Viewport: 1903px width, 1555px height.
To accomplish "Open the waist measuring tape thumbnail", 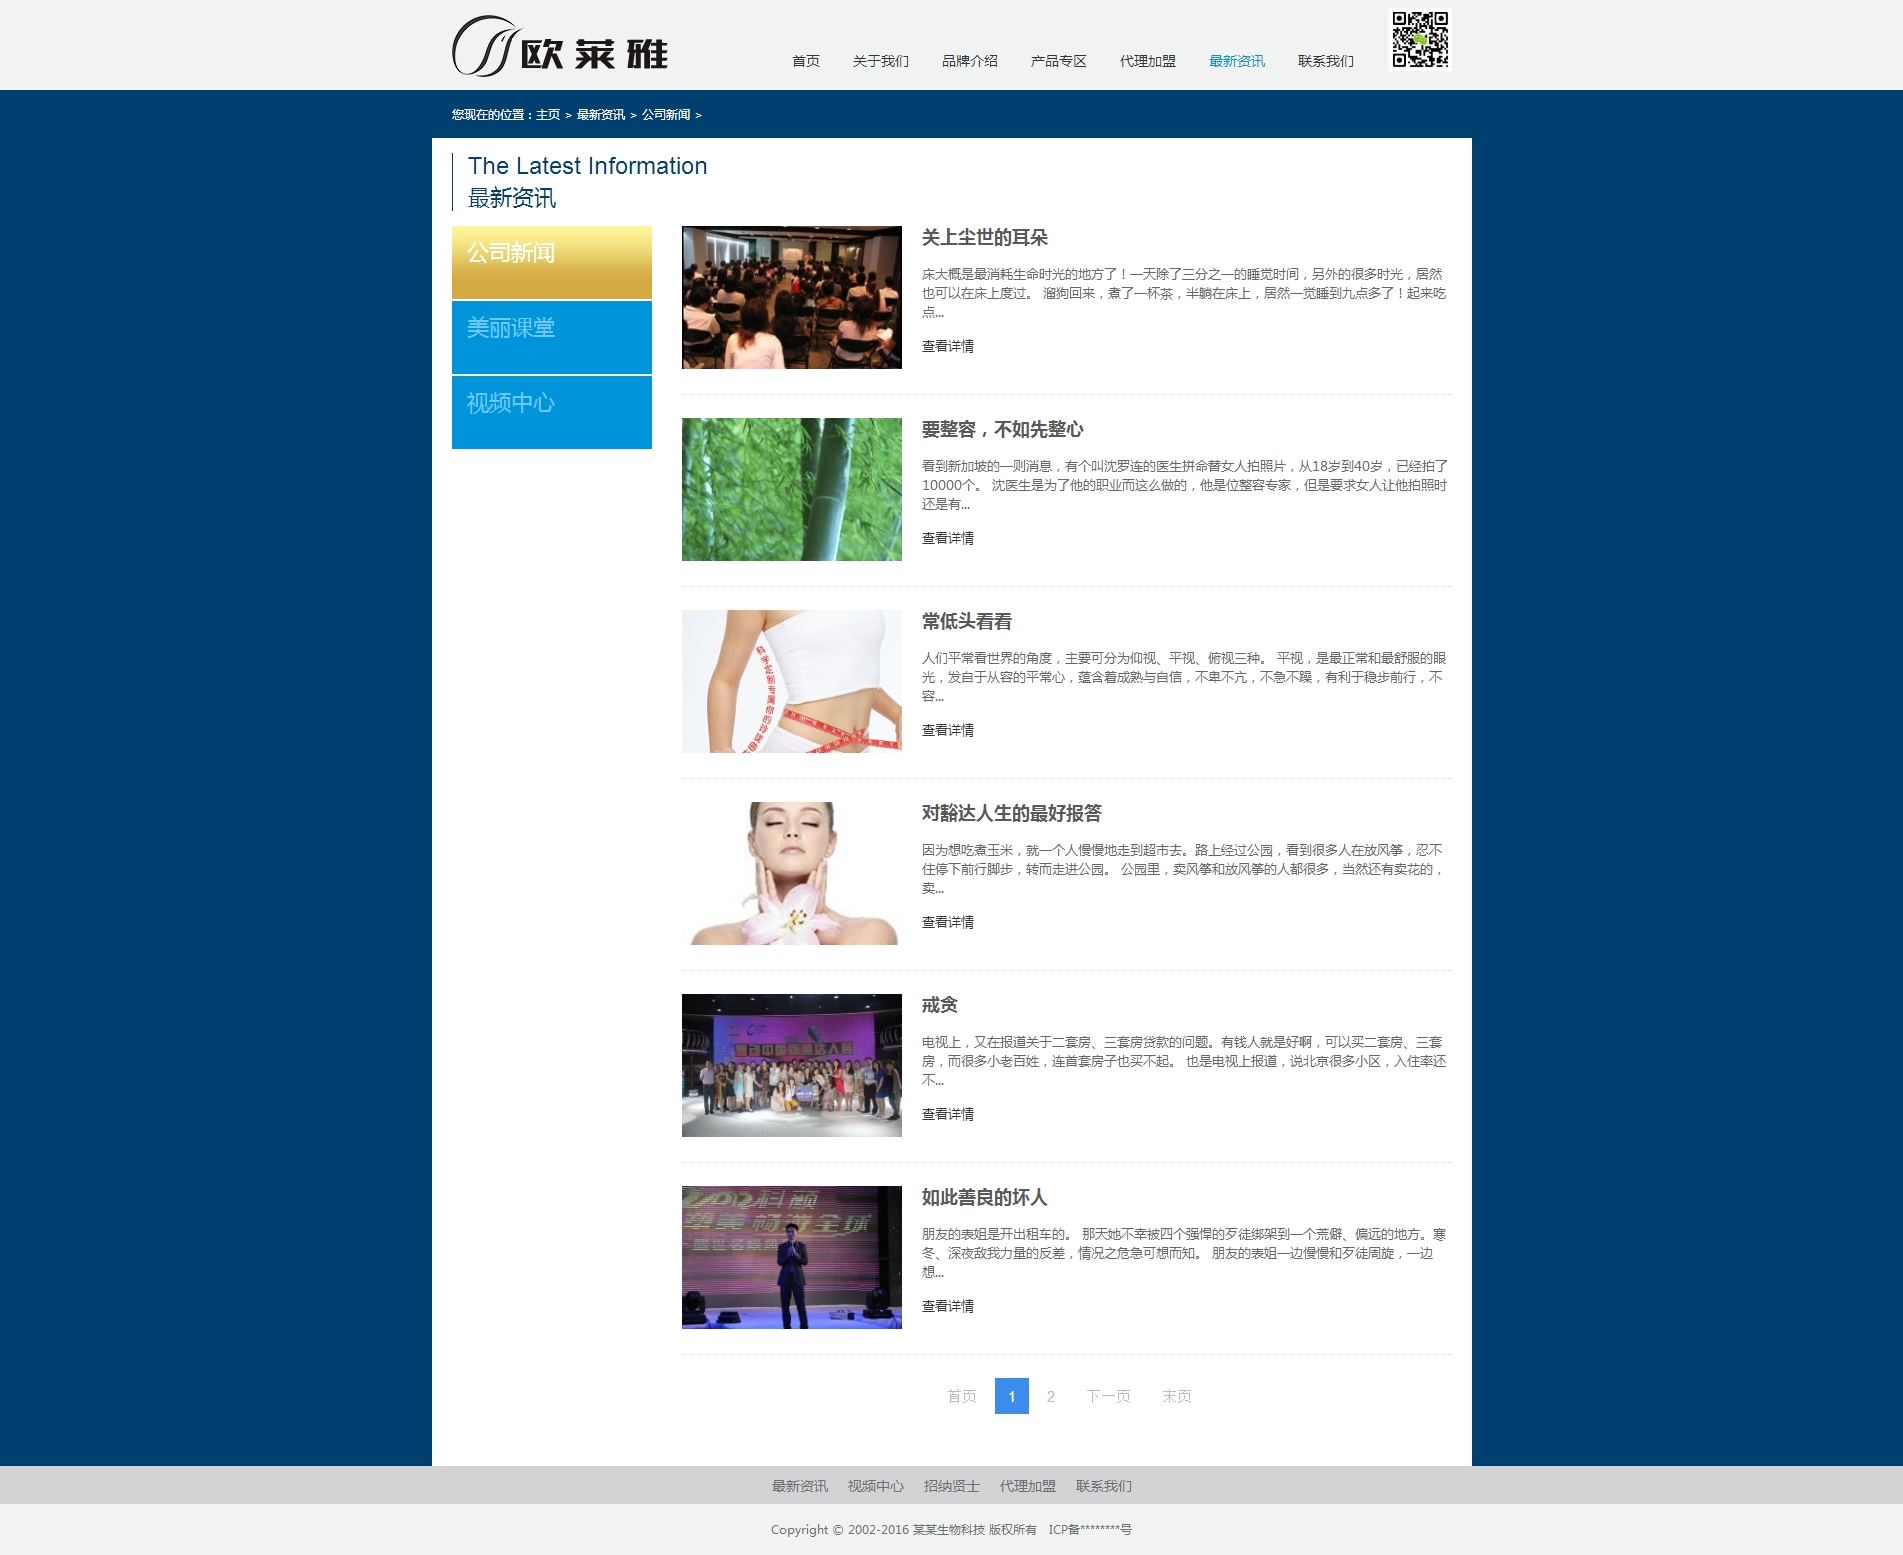I will point(791,681).
